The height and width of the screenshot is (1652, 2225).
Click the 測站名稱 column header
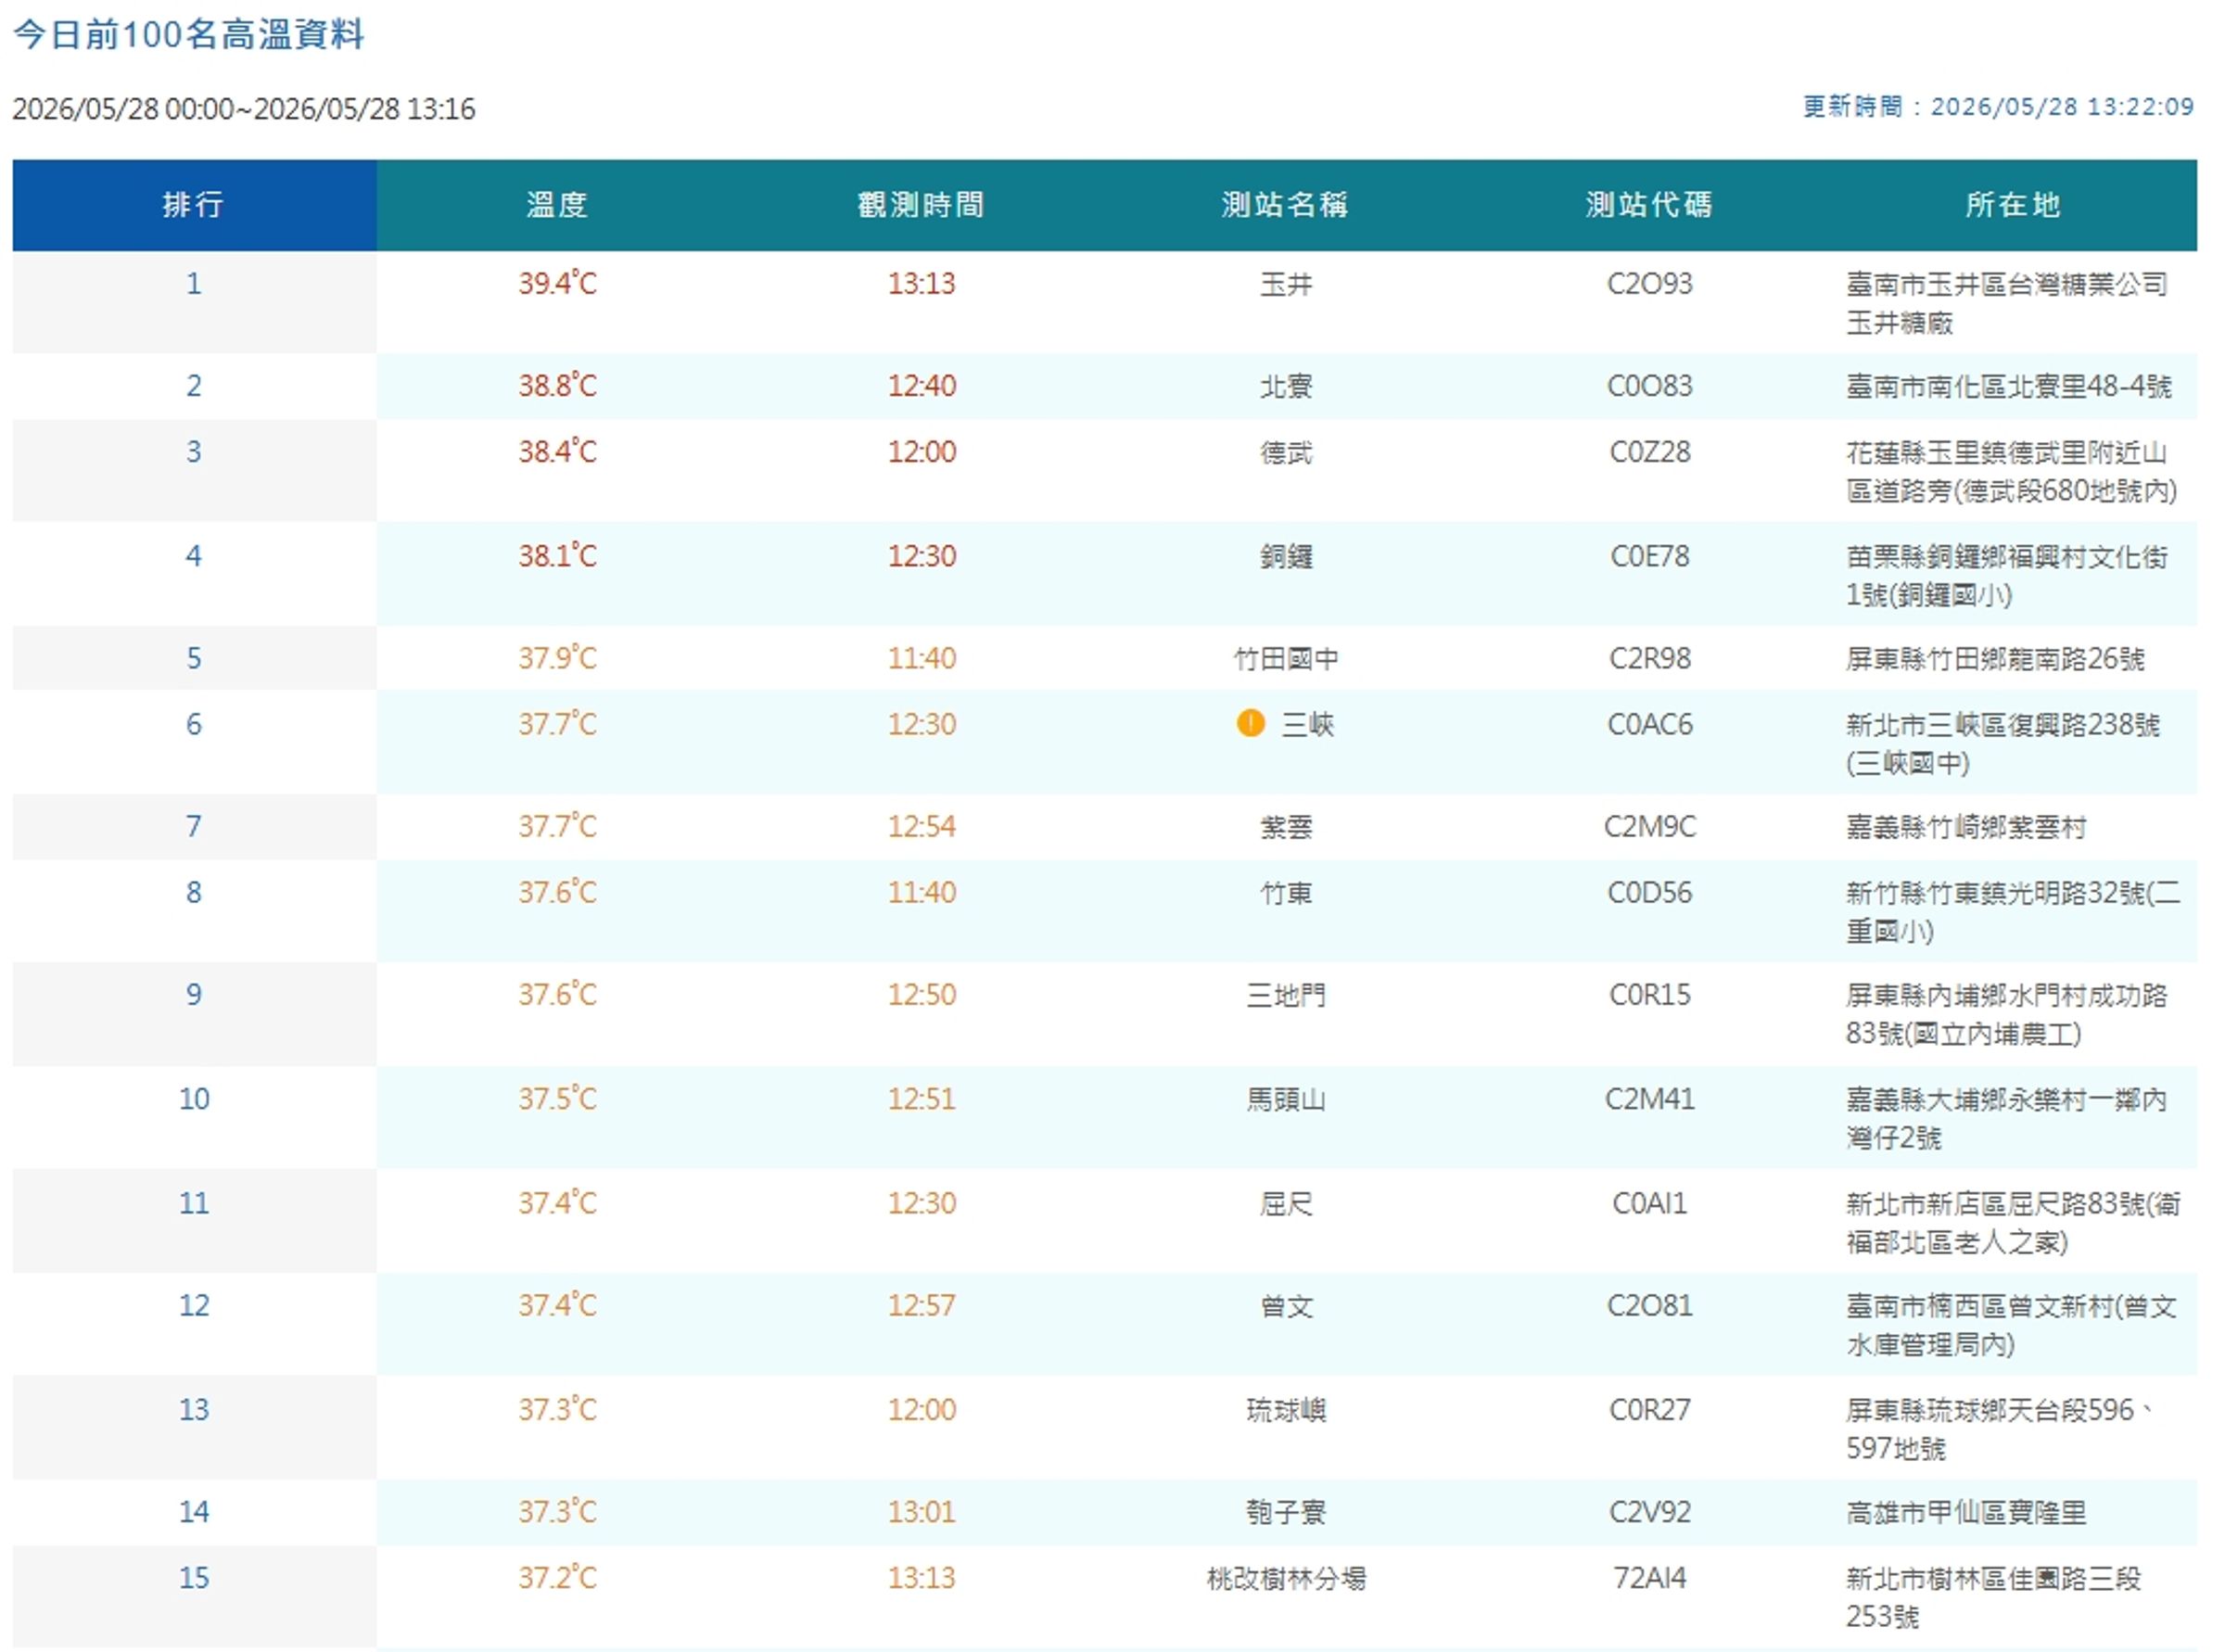coord(1285,205)
